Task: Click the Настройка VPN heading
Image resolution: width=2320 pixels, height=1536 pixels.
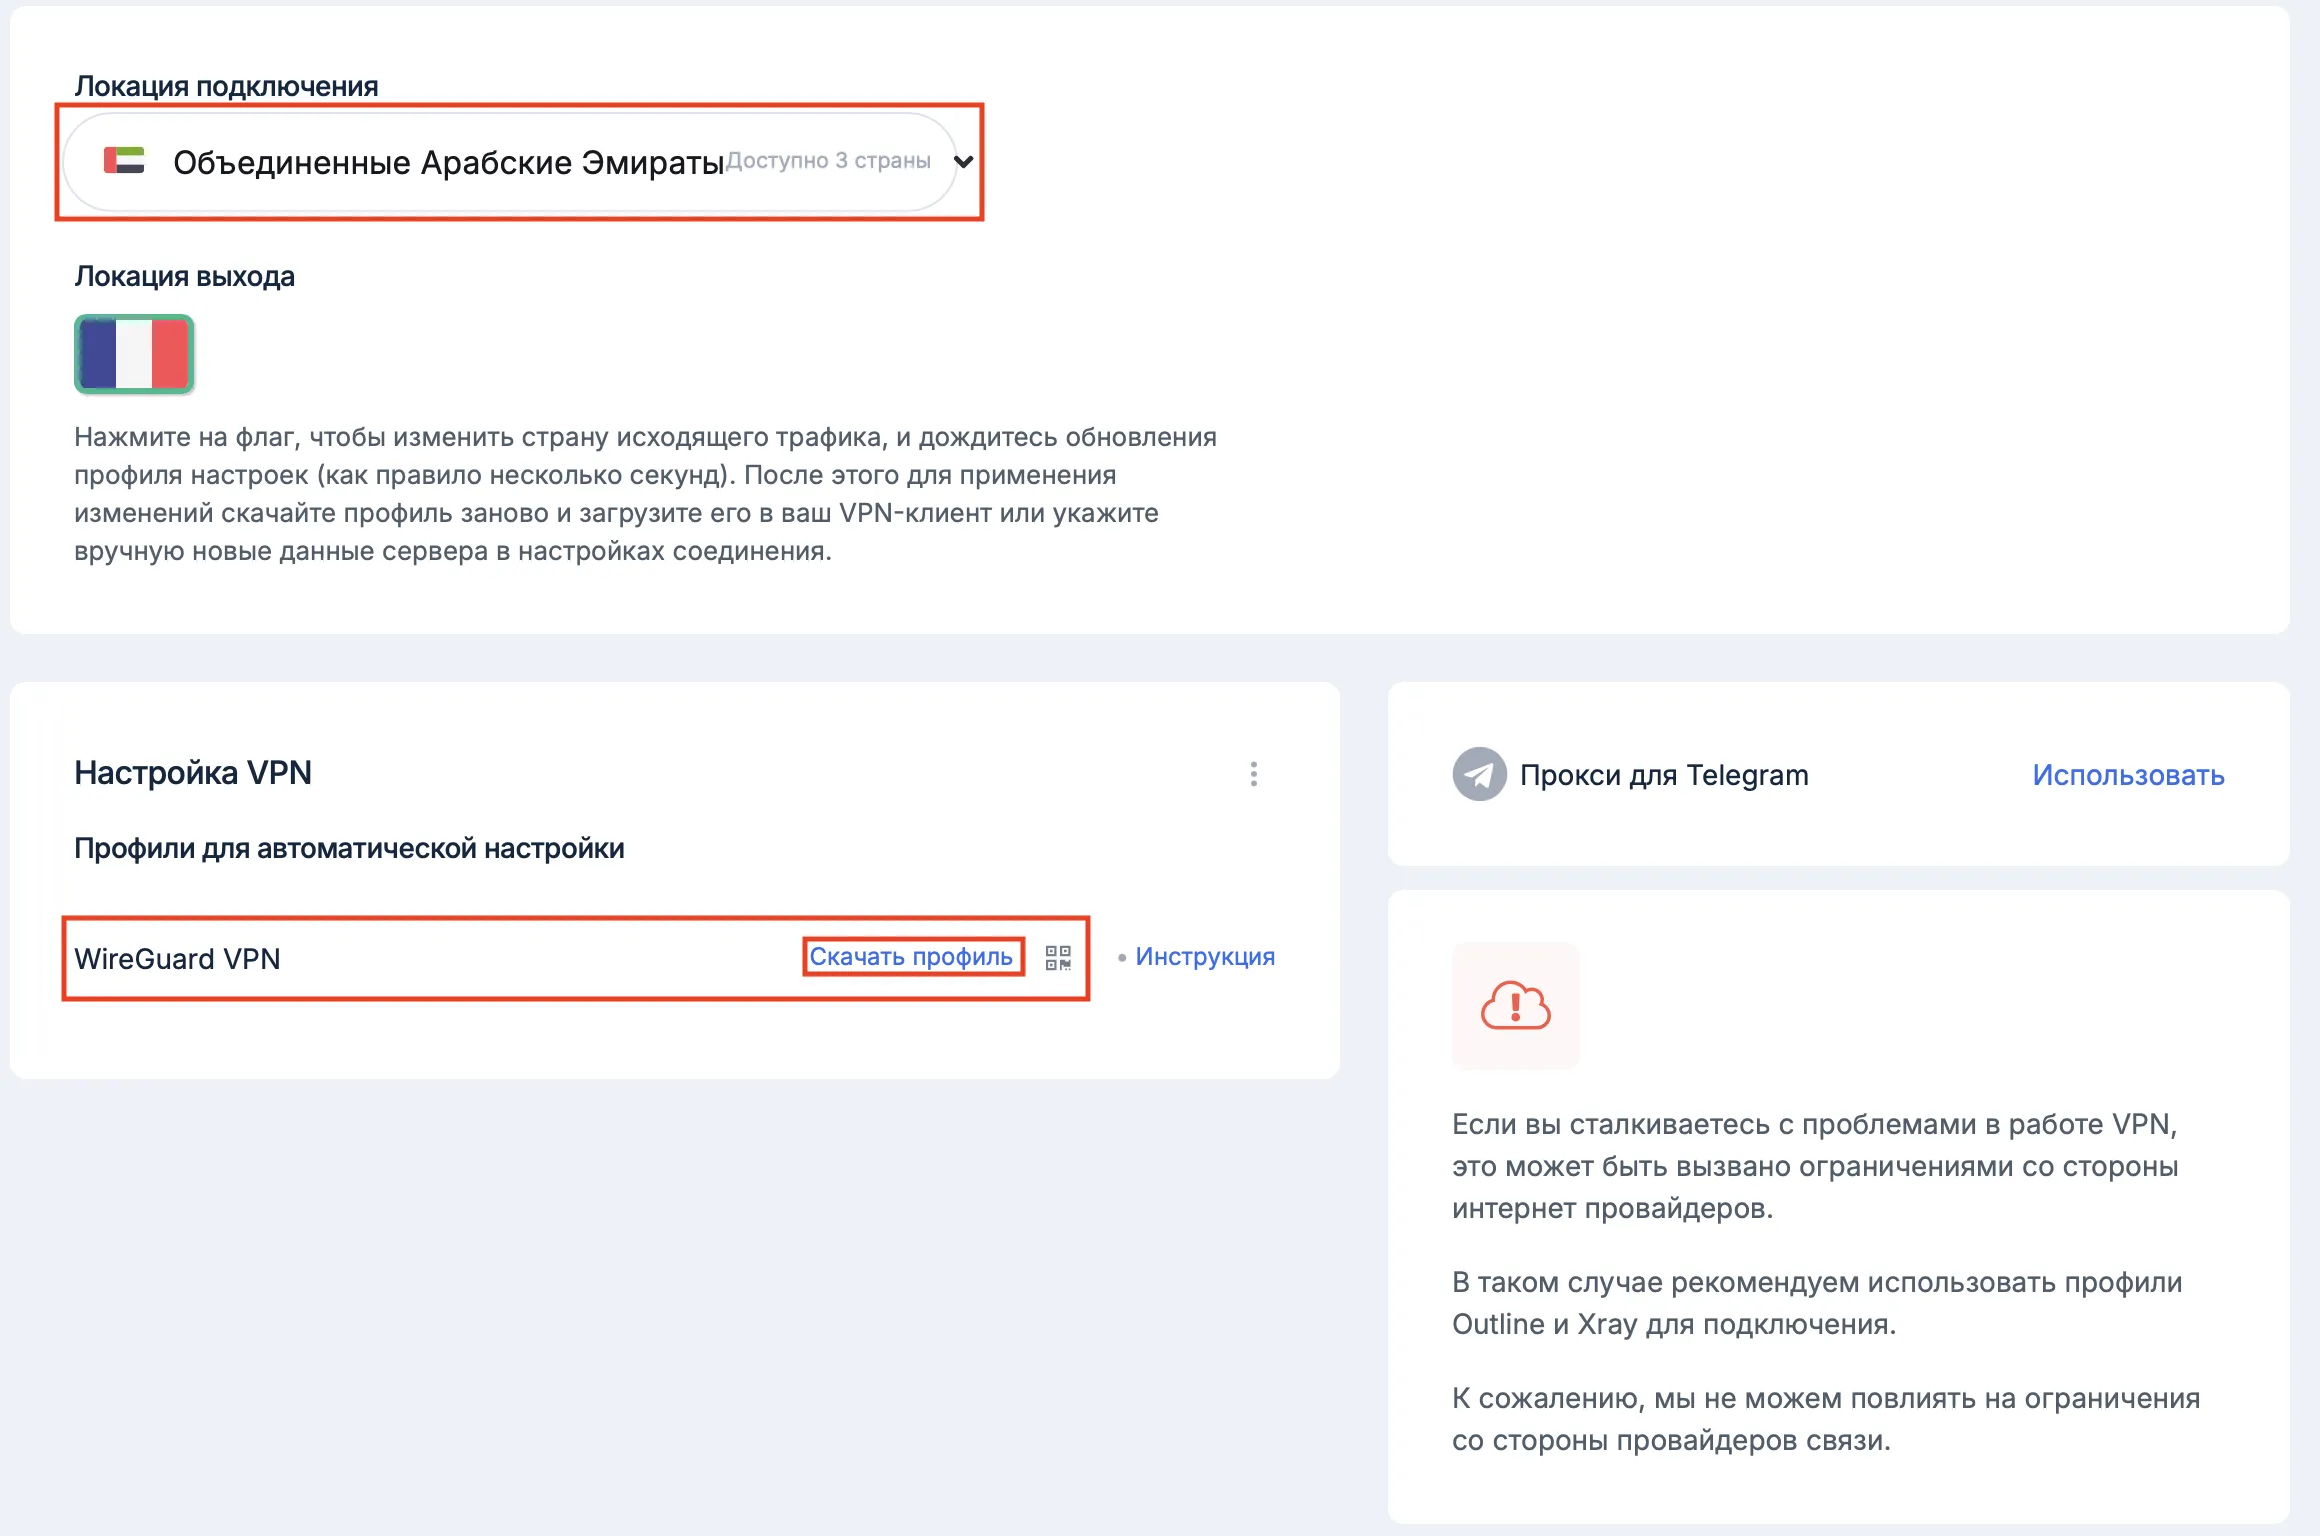Action: point(193,773)
